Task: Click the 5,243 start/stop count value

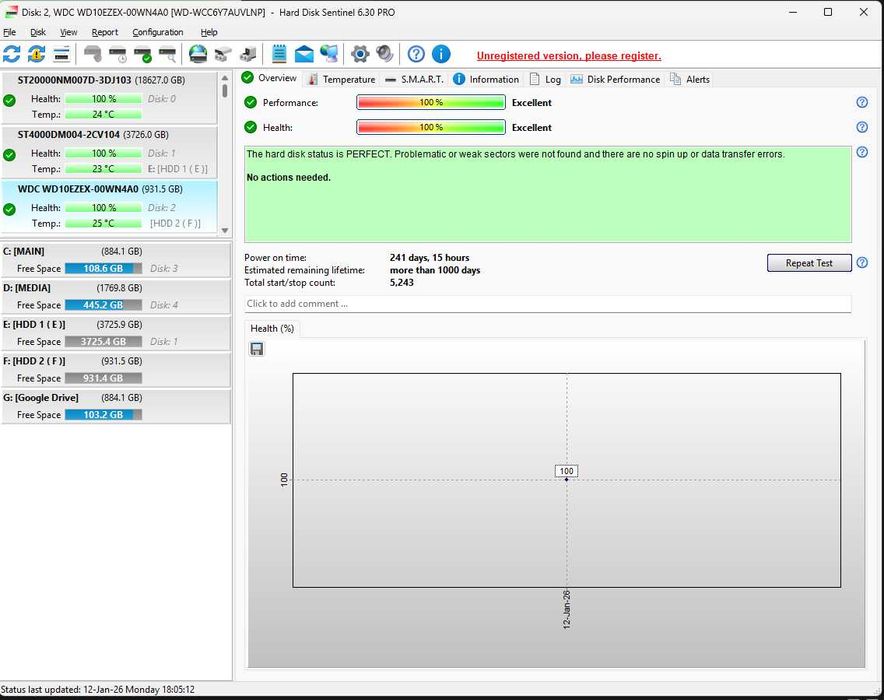Action: point(401,282)
